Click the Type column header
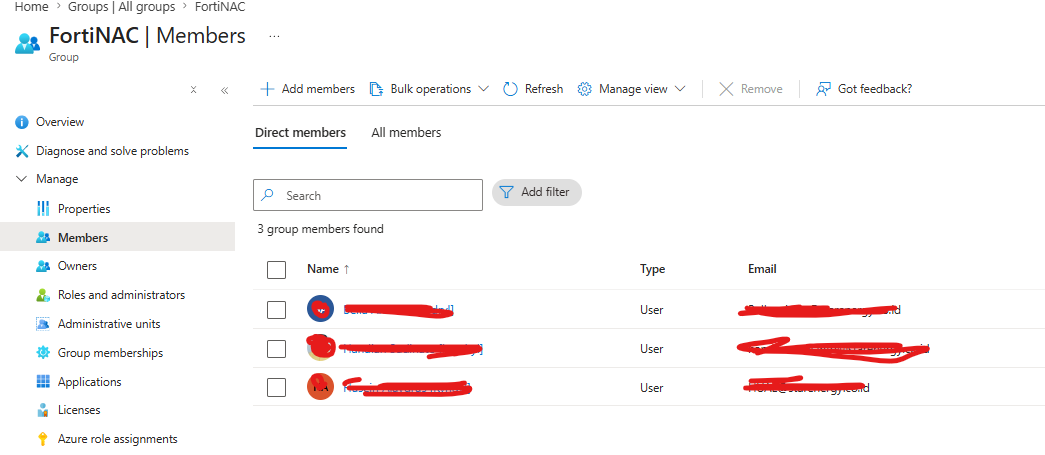The height and width of the screenshot is (455, 1045). point(652,269)
